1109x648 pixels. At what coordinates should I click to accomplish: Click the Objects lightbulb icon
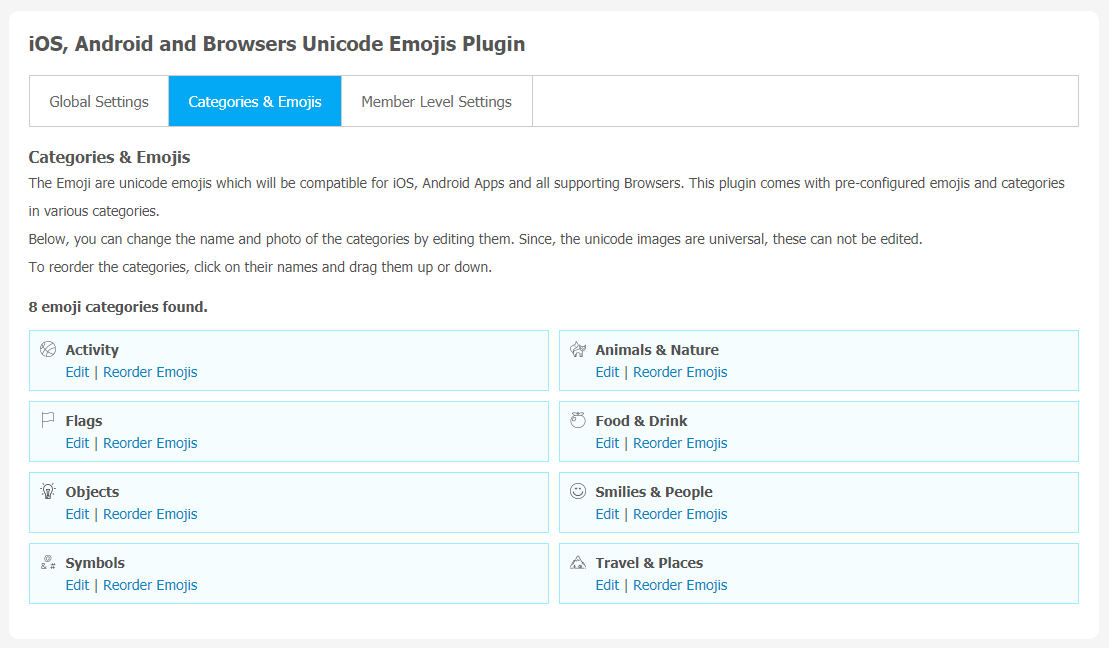[48, 490]
